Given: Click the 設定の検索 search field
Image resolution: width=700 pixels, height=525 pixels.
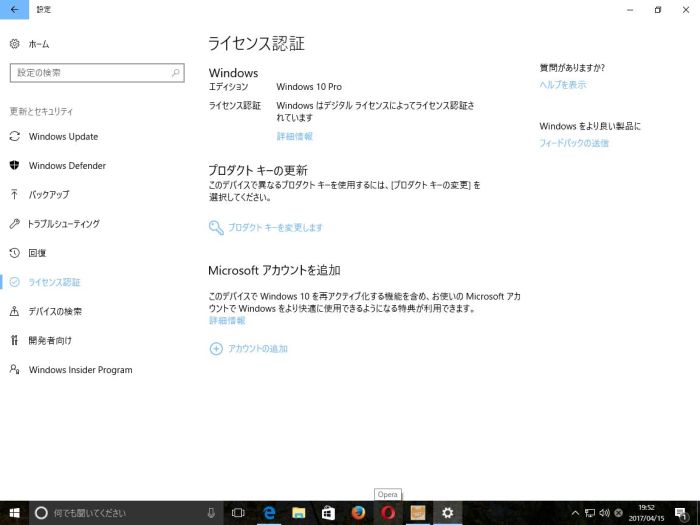Looking at the screenshot, I should [96, 73].
